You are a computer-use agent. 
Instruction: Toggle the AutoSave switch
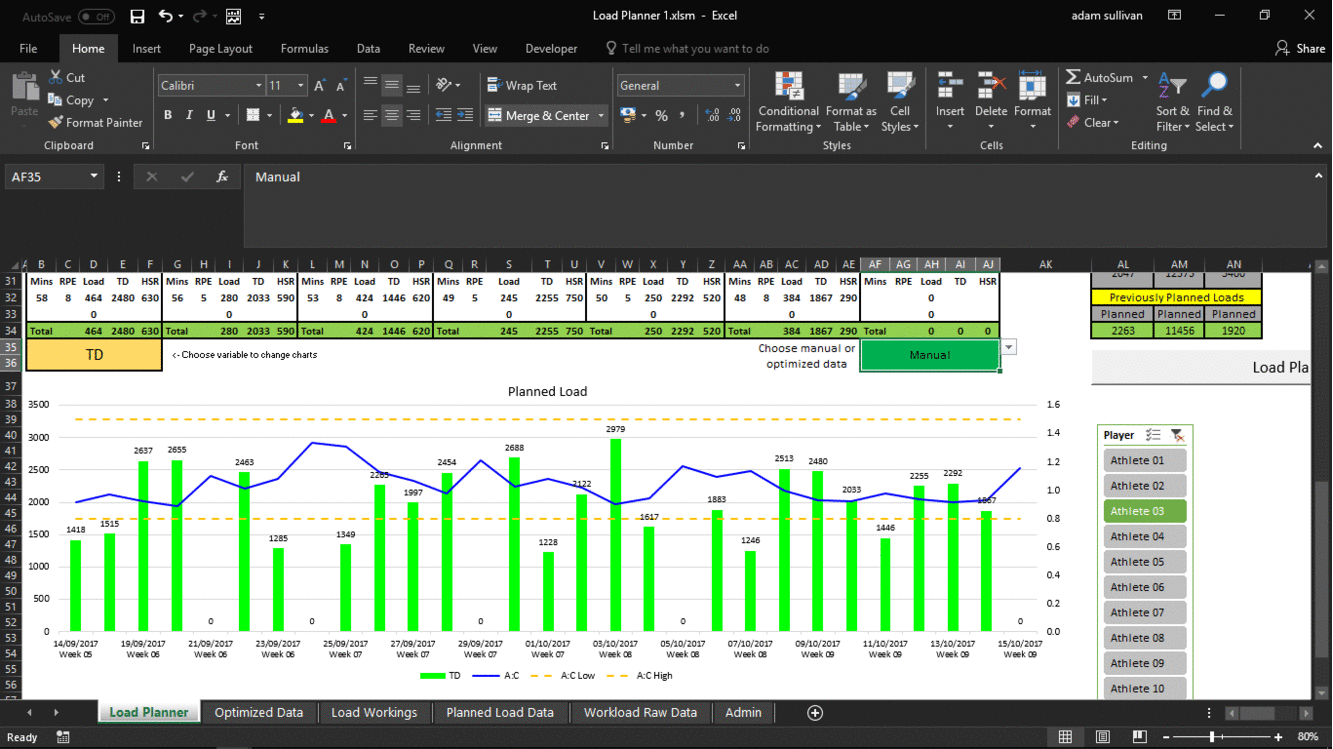pos(96,17)
